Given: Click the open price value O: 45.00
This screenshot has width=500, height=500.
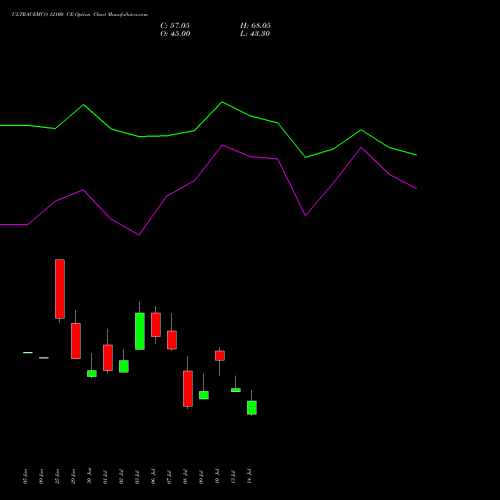Looking at the screenshot, I should [175, 34].
